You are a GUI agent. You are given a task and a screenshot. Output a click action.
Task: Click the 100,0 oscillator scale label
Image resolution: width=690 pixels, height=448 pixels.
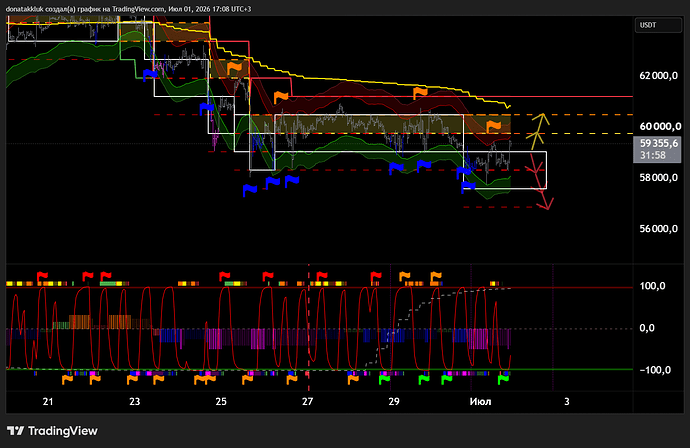click(652, 286)
